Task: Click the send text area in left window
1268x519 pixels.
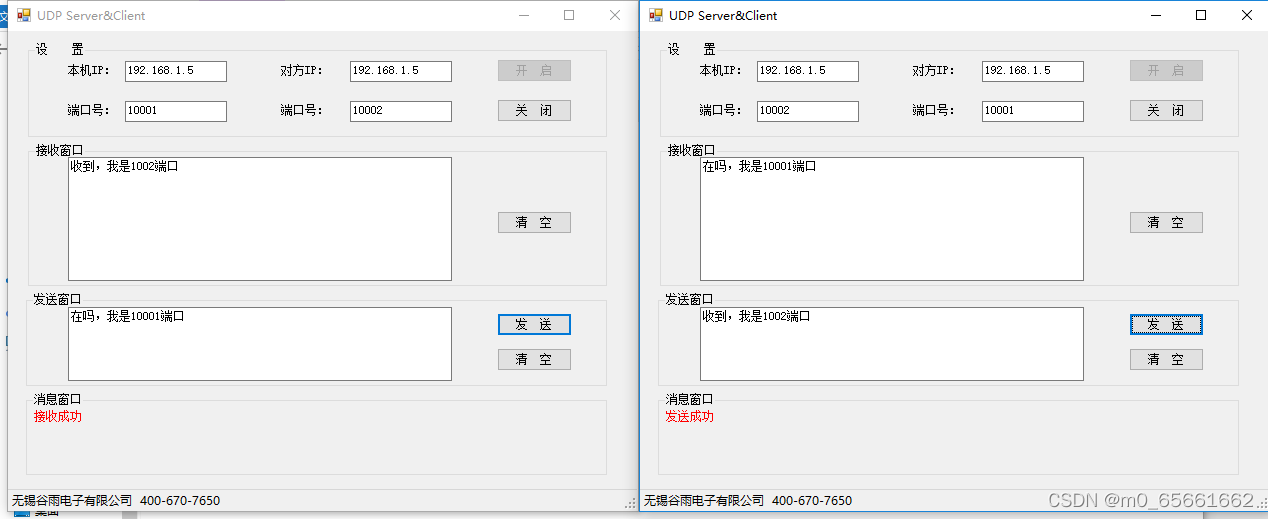Action: click(260, 344)
